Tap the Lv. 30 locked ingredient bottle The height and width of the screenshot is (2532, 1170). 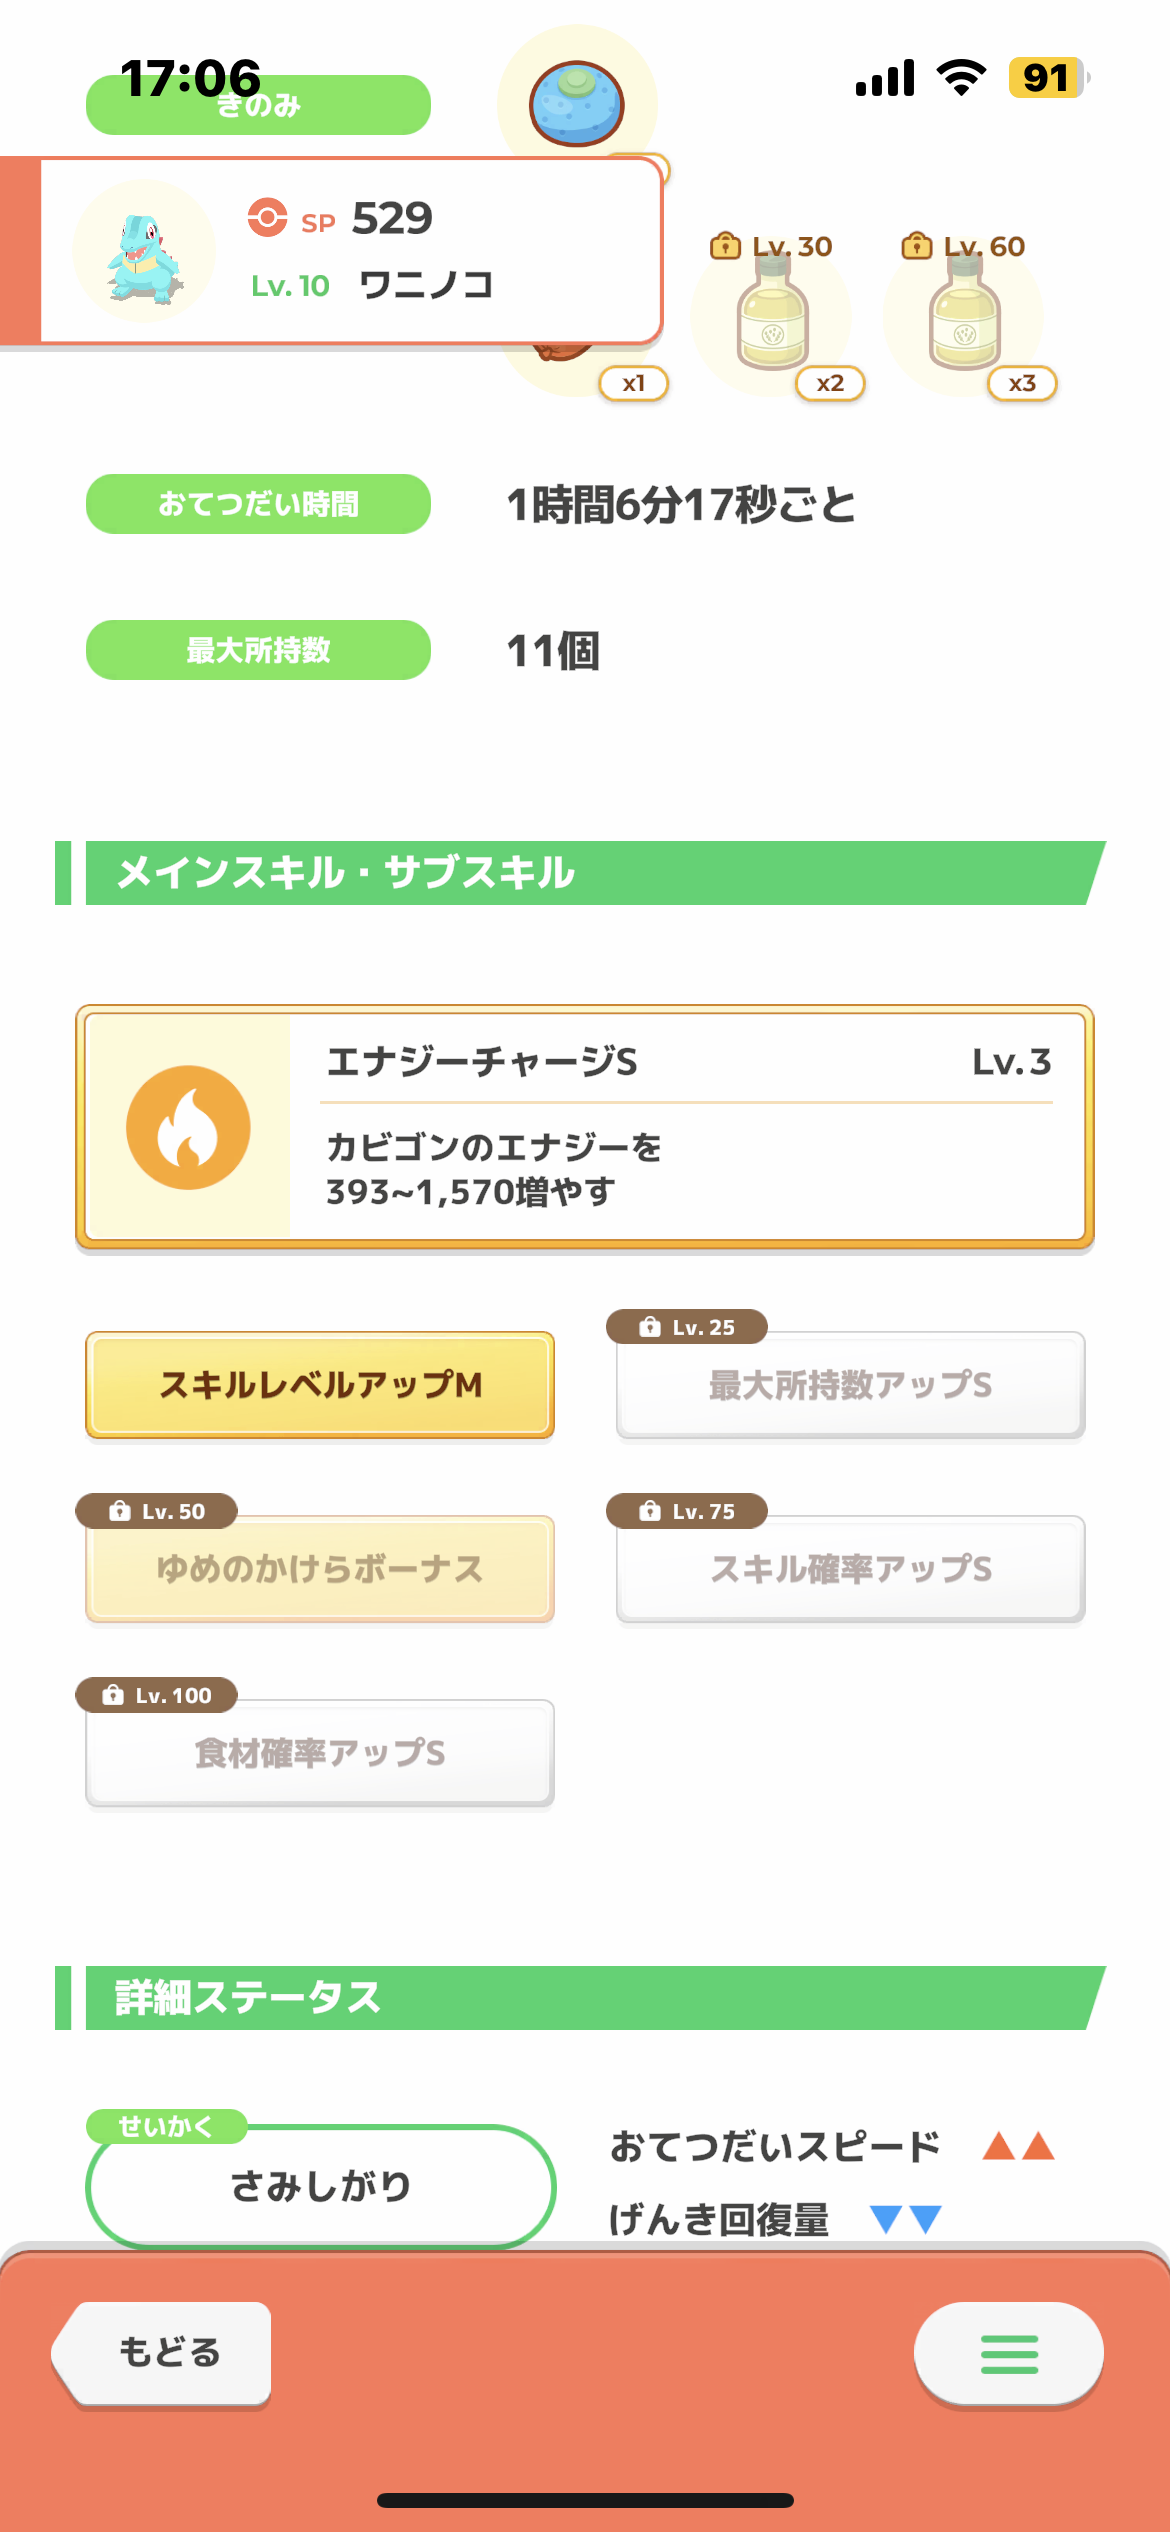772,313
